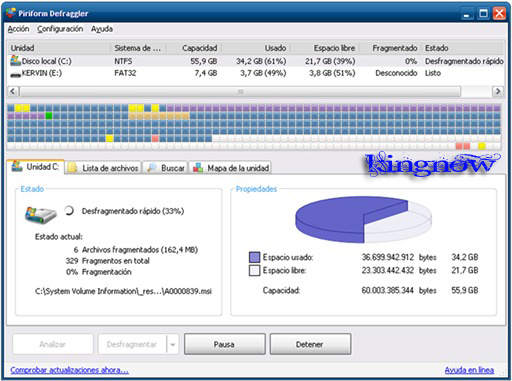Image resolution: width=512 pixels, height=381 pixels.
Task: Click the green block in the drive map
Action: [x=49, y=116]
